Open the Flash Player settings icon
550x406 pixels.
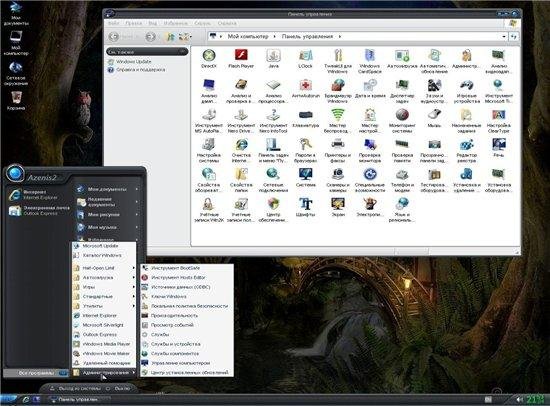pos(241,59)
